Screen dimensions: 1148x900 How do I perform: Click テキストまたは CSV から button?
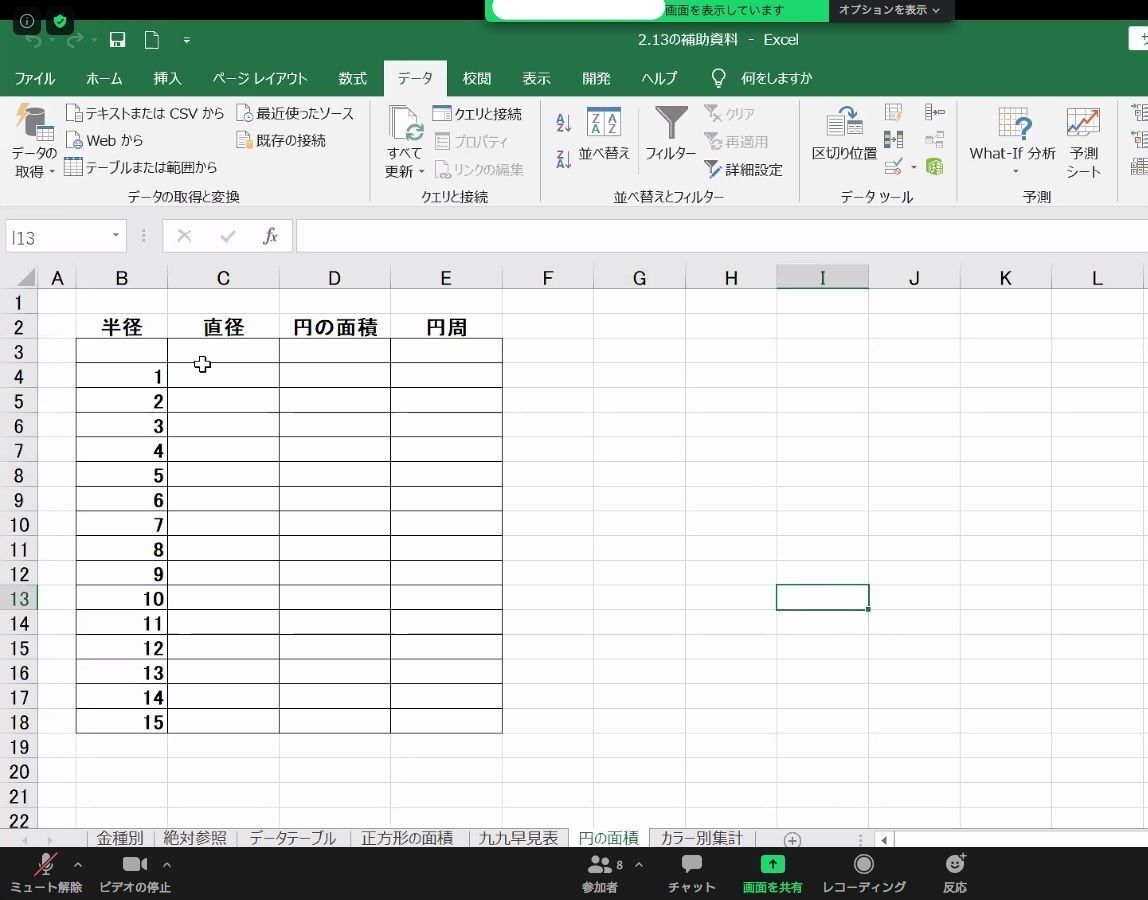click(x=144, y=113)
